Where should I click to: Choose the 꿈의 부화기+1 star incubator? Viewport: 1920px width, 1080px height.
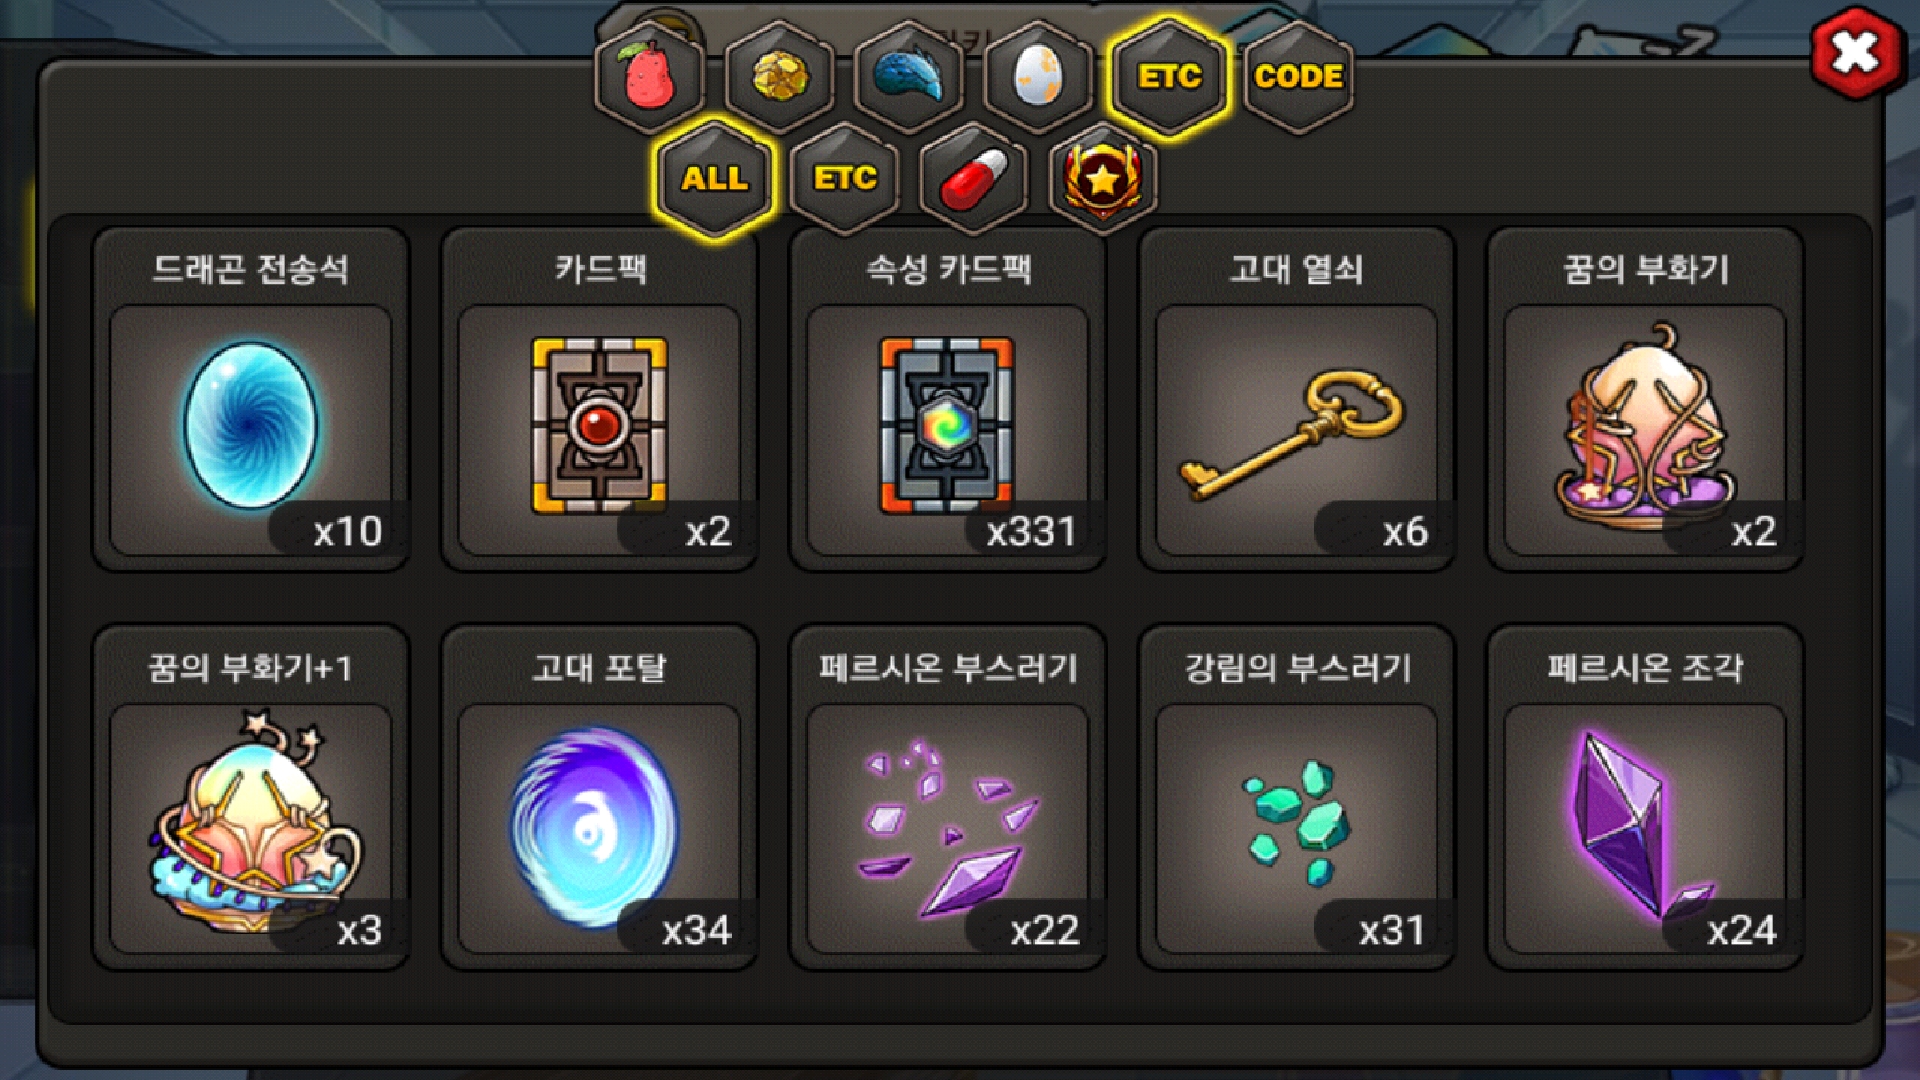(x=251, y=798)
